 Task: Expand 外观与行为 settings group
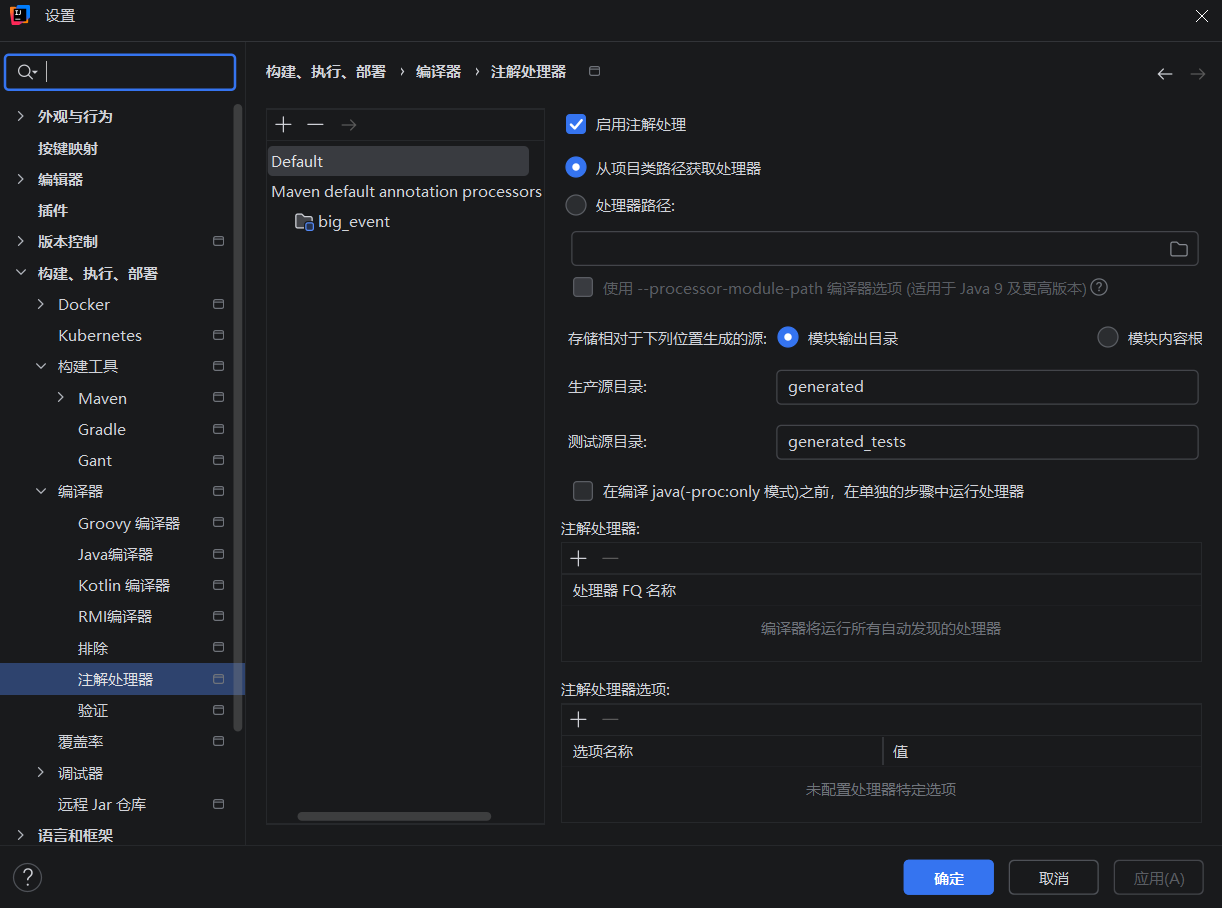tap(21, 116)
